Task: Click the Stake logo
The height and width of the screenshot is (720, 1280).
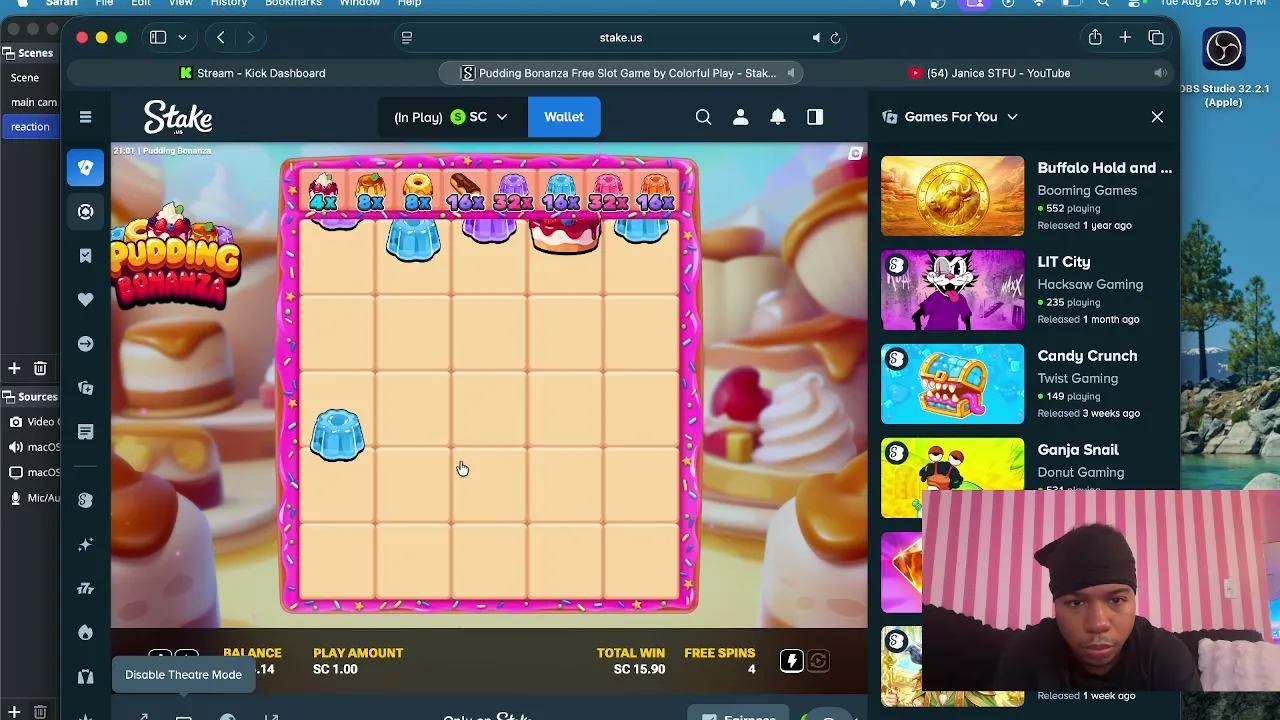Action: pos(178,117)
